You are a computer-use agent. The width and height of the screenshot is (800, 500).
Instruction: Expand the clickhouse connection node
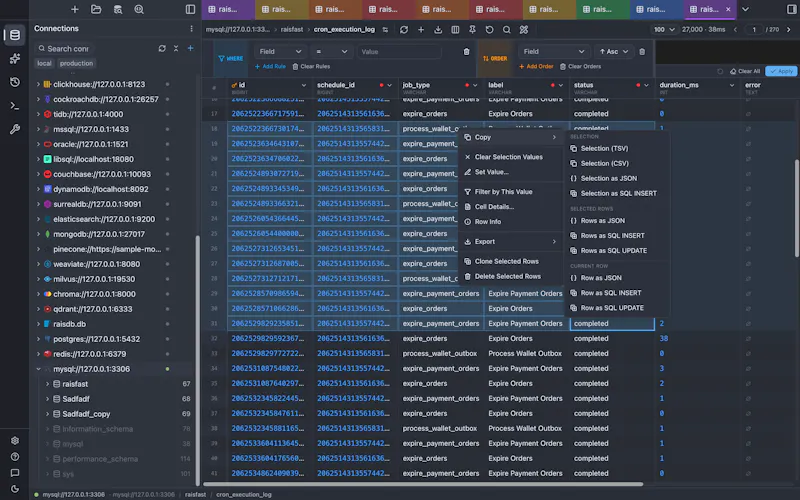(x=38, y=84)
